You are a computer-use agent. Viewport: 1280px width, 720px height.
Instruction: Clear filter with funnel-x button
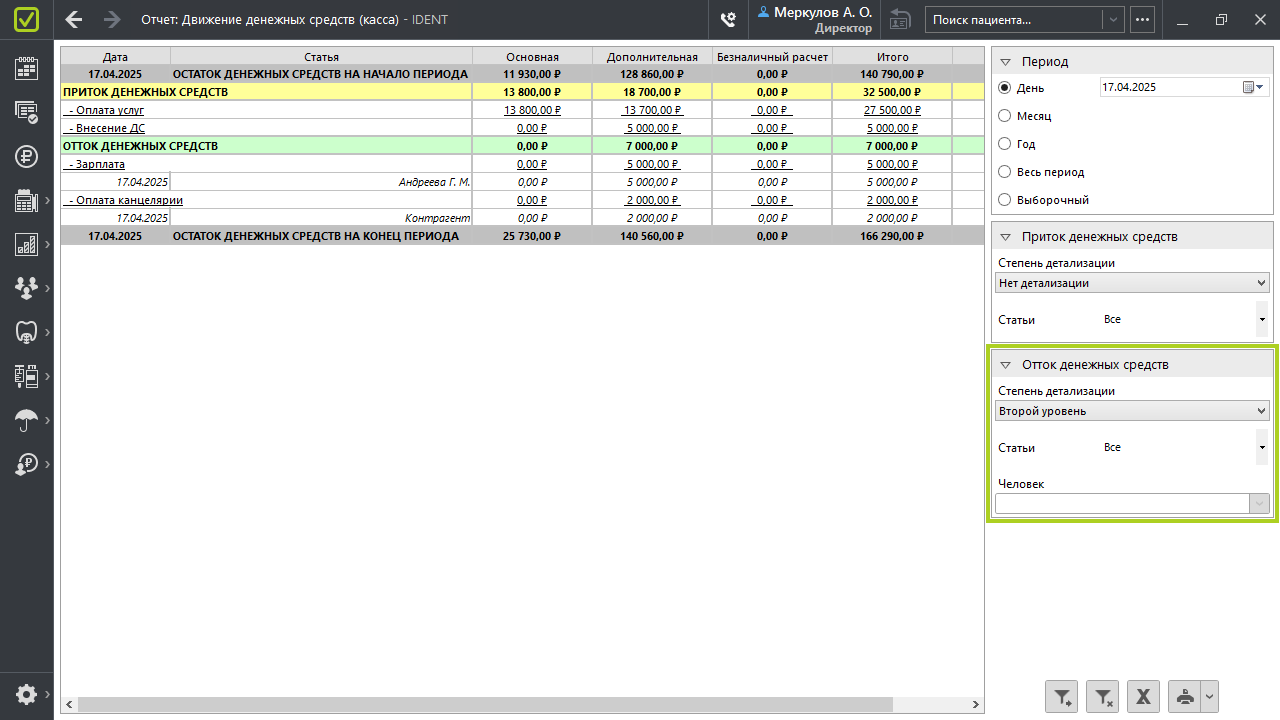tap(1102, 696)
